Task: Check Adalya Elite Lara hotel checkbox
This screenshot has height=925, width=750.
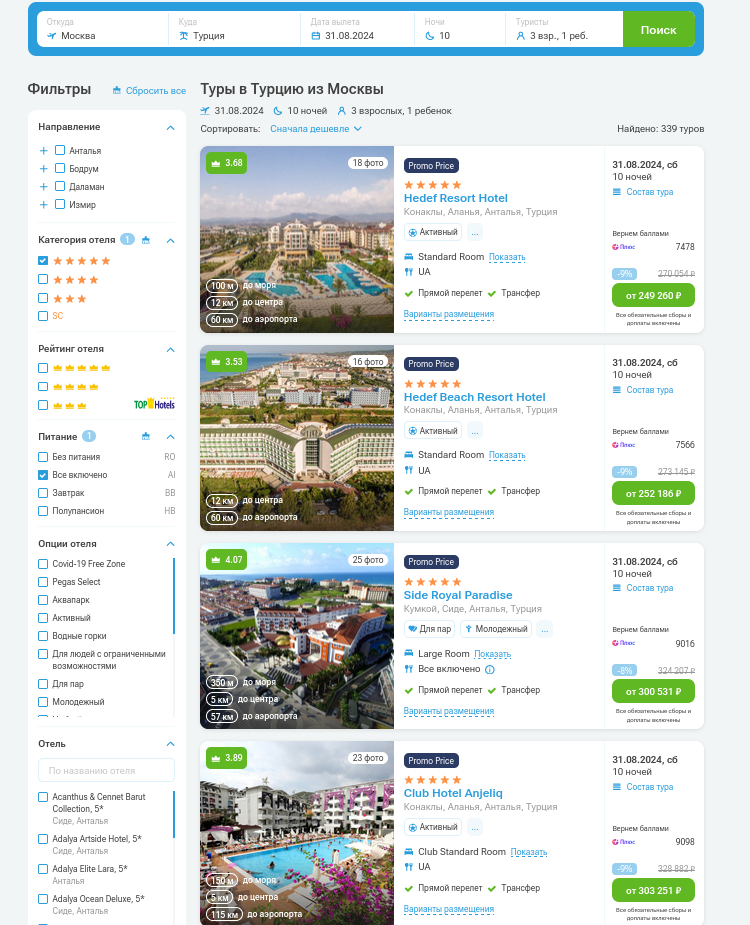Action: point(43,869)
